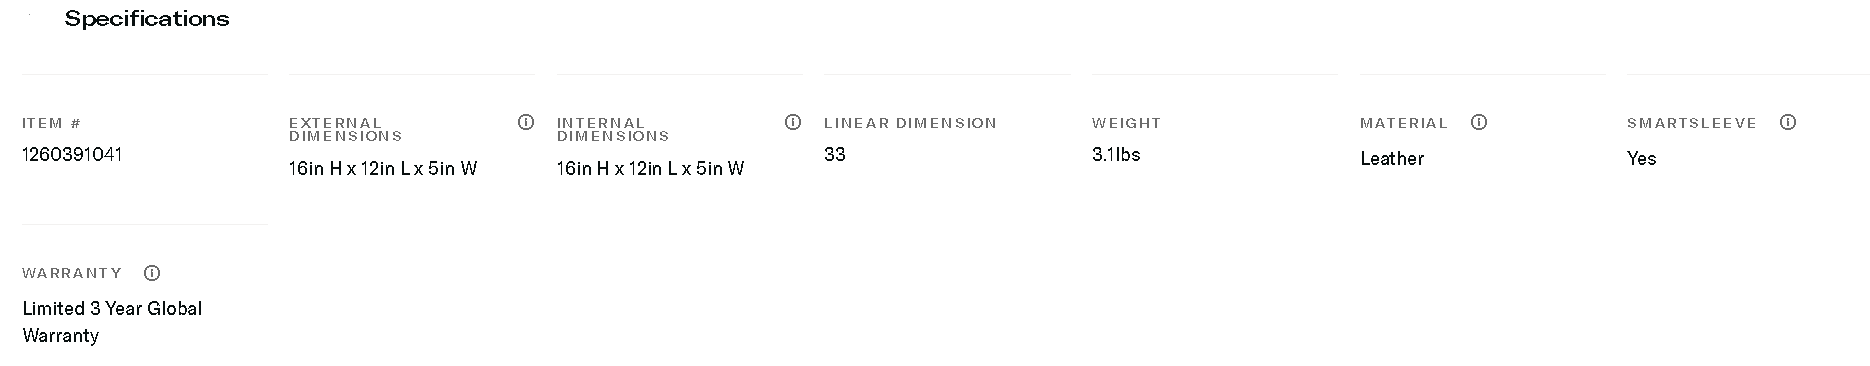Viewport: 1870px width, 366px height.
Task: Click the External Dimensions label
Action: point(345,129)
